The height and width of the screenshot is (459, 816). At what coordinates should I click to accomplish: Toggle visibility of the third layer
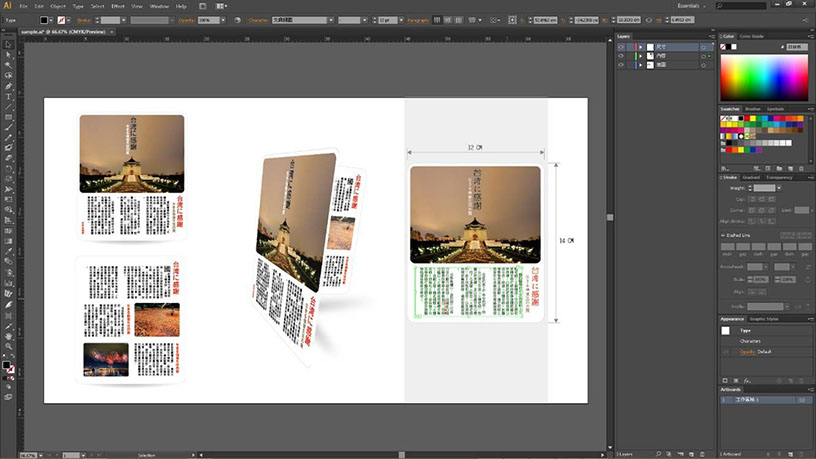[621, 64]
